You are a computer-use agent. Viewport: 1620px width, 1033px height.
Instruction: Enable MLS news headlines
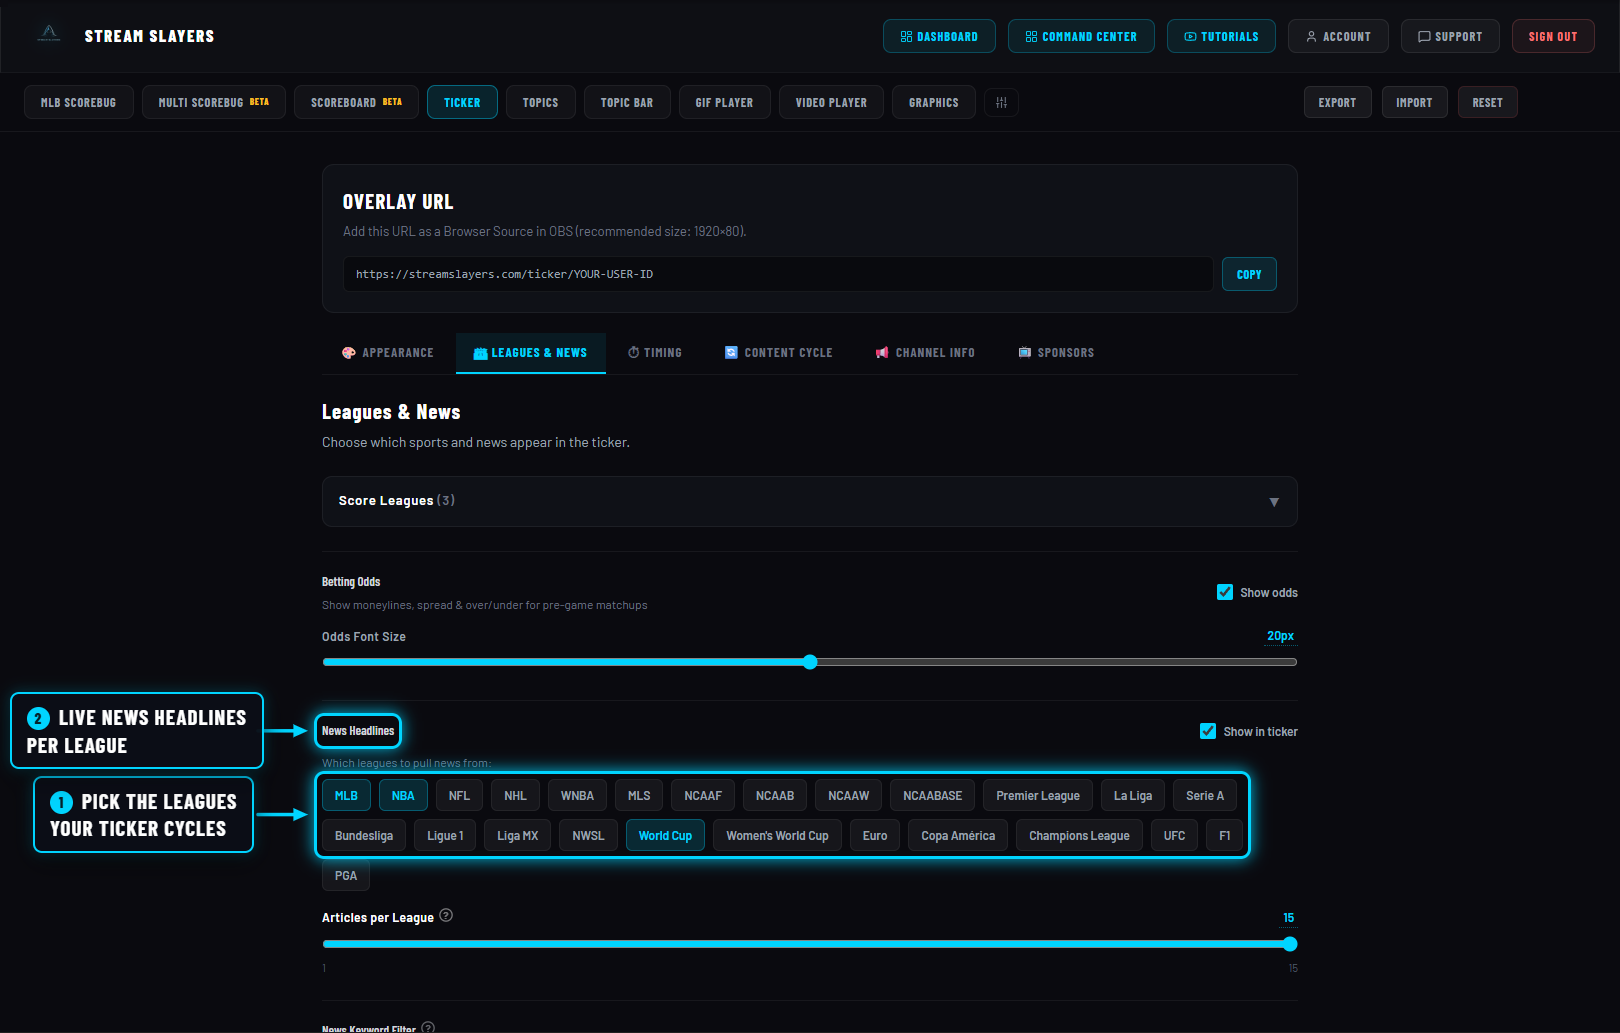tap(639, 796)
